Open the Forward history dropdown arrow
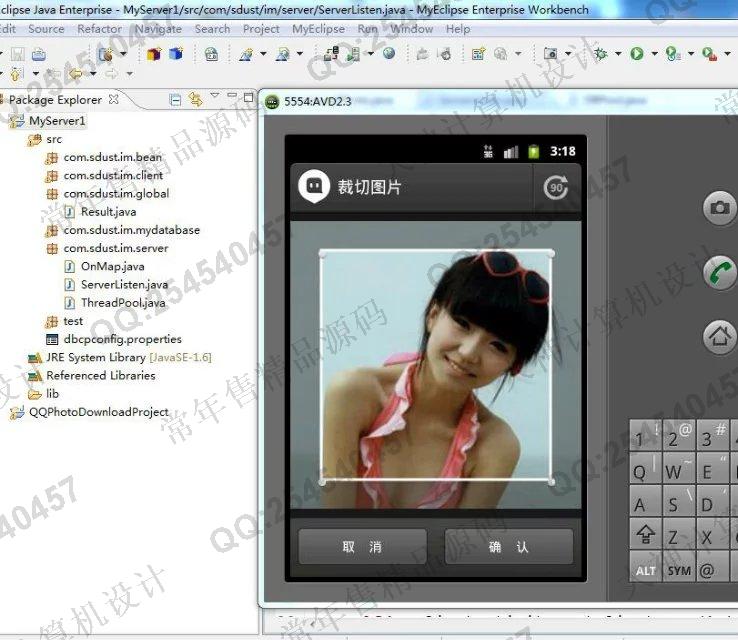 point(129,74)
